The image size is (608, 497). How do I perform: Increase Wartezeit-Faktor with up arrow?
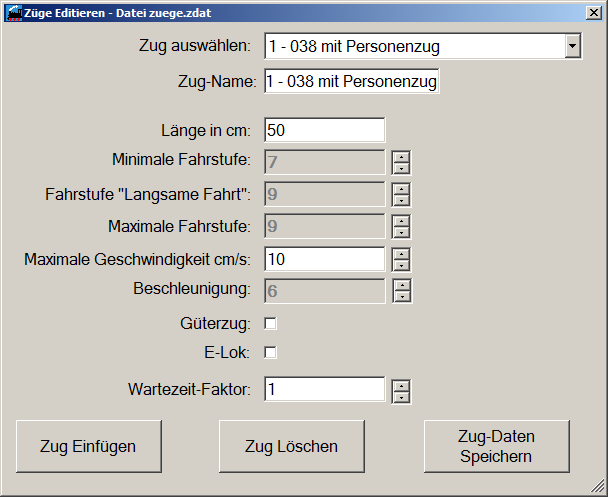tap(401, 386)
